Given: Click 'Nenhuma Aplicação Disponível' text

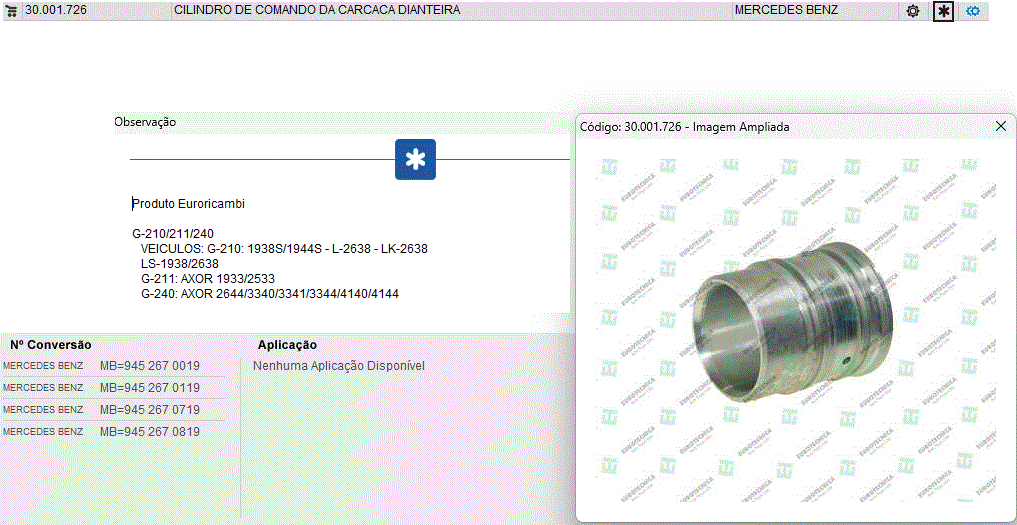Looking at the screenshot, I should click(x=338, y=366).
